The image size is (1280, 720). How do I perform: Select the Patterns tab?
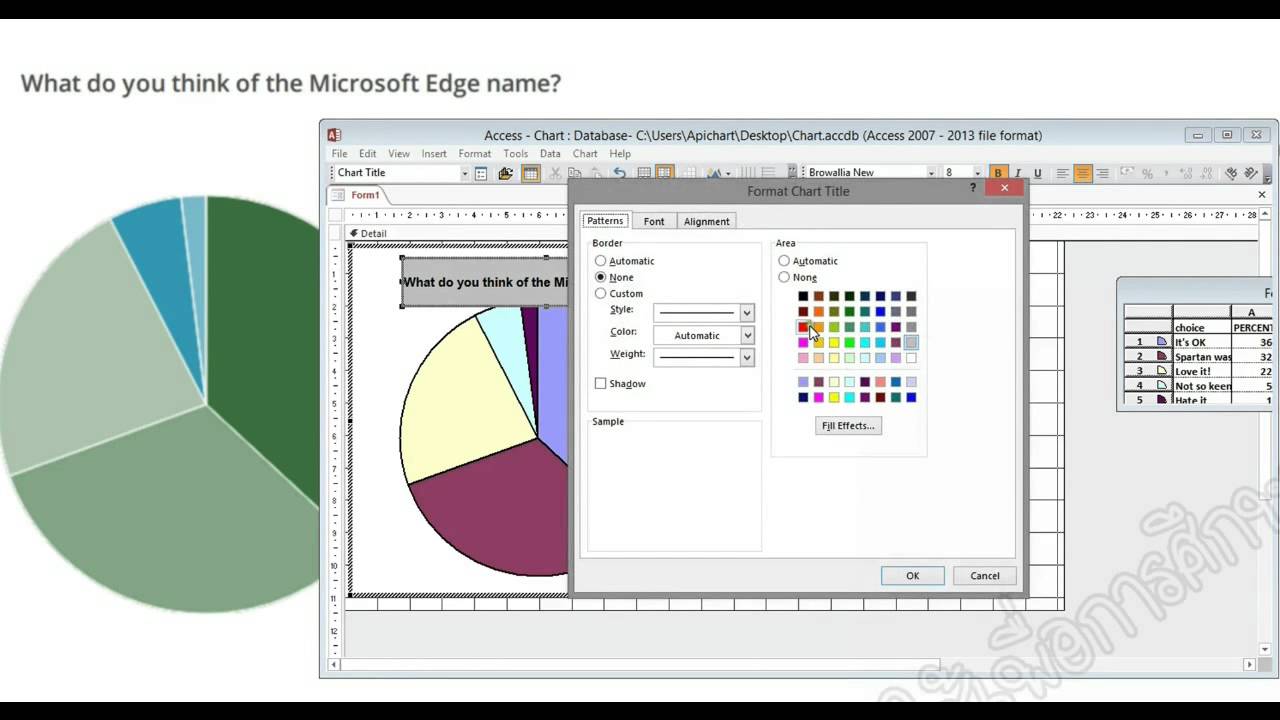tap(605, 220)
